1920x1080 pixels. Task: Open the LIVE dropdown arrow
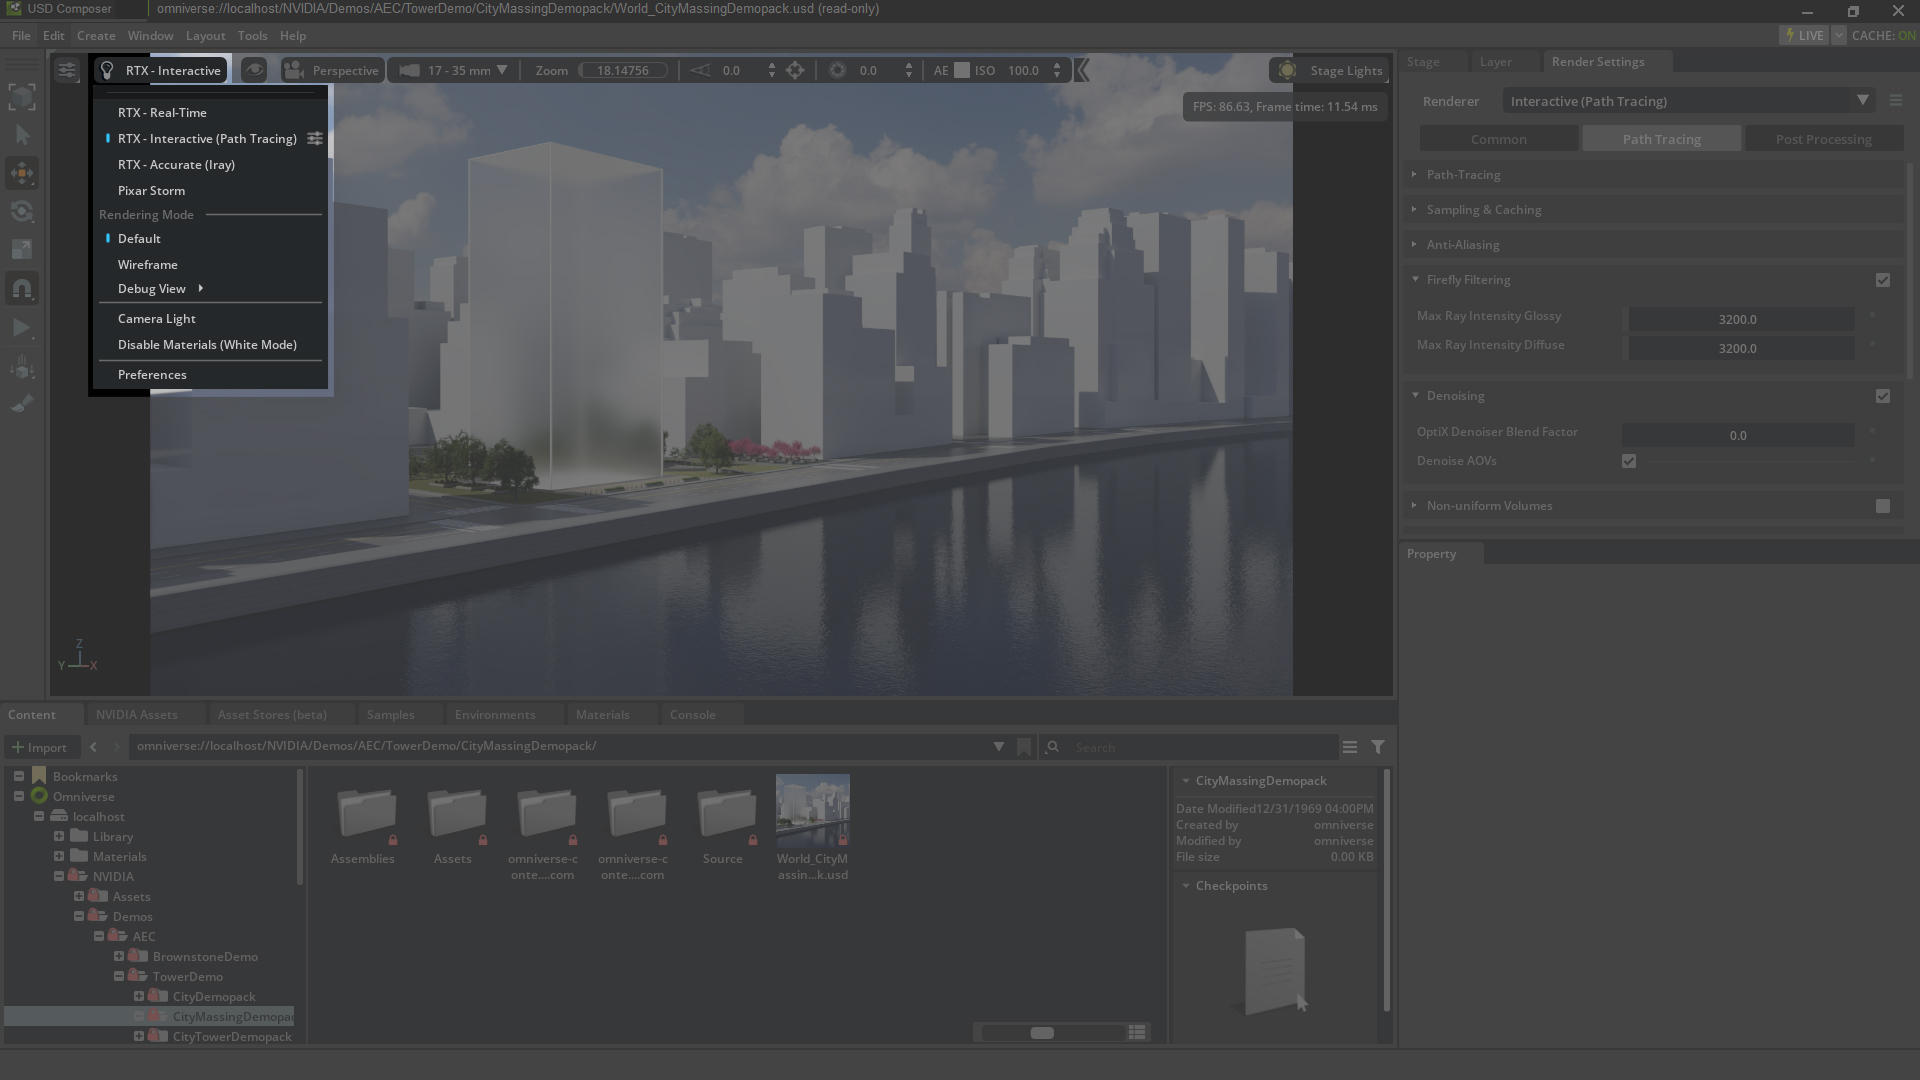1838,35
